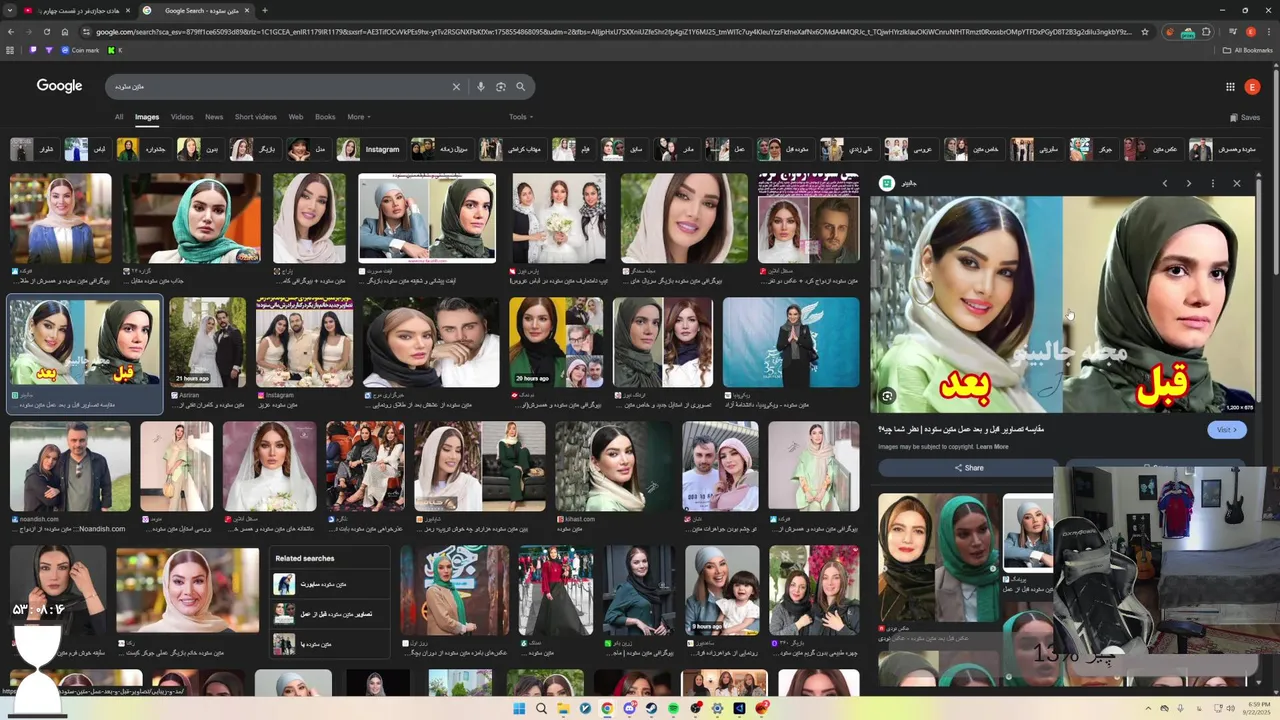Switch to the Web tab
The image size is (1280, 720).
pos(296,117)
